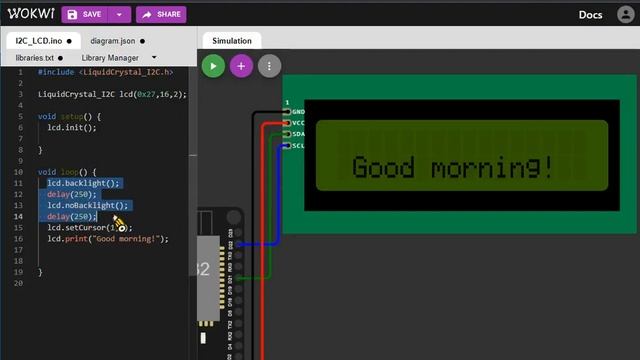Open the user account avatar
This screenshot has height=360, width=640.
pos(625,14)
